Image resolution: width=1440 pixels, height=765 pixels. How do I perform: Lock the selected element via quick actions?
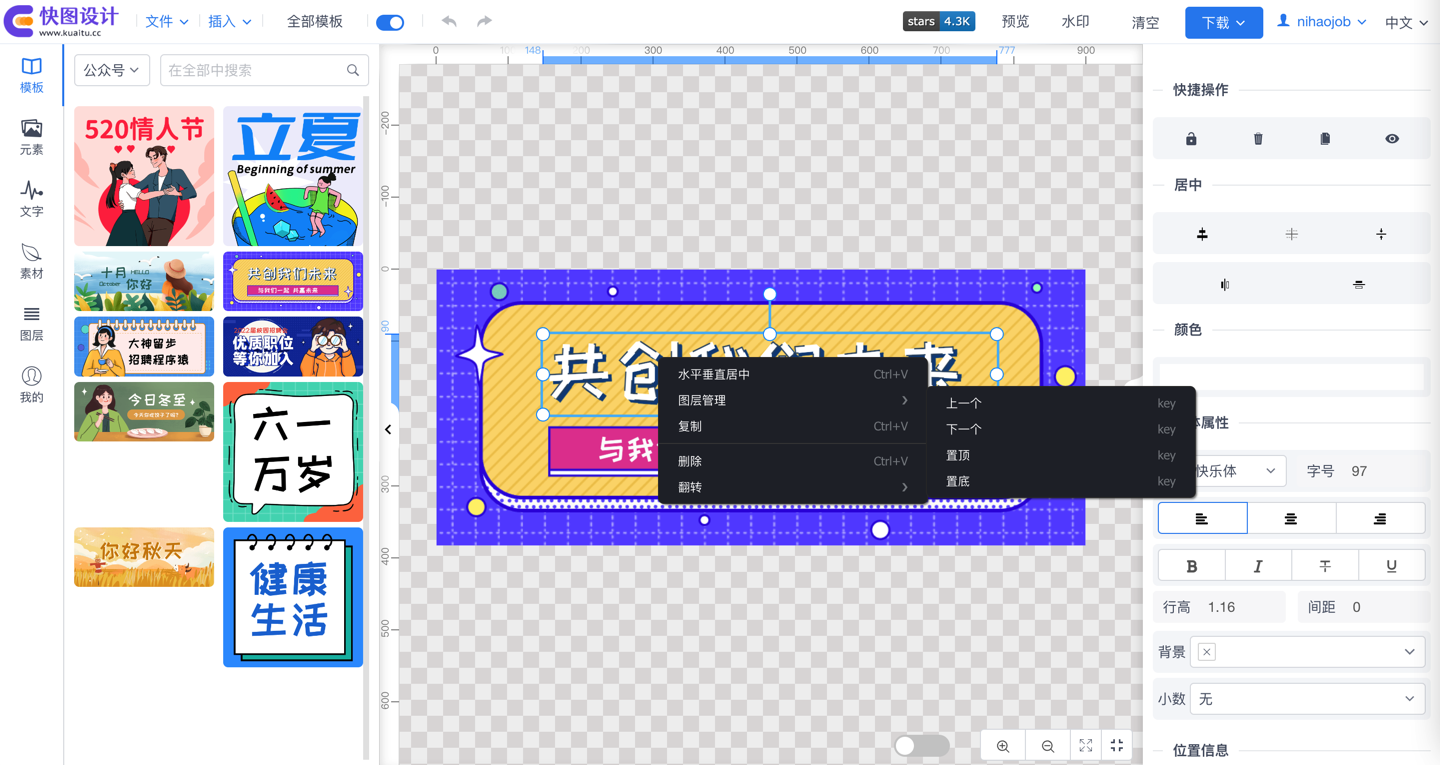[1191, 139]
